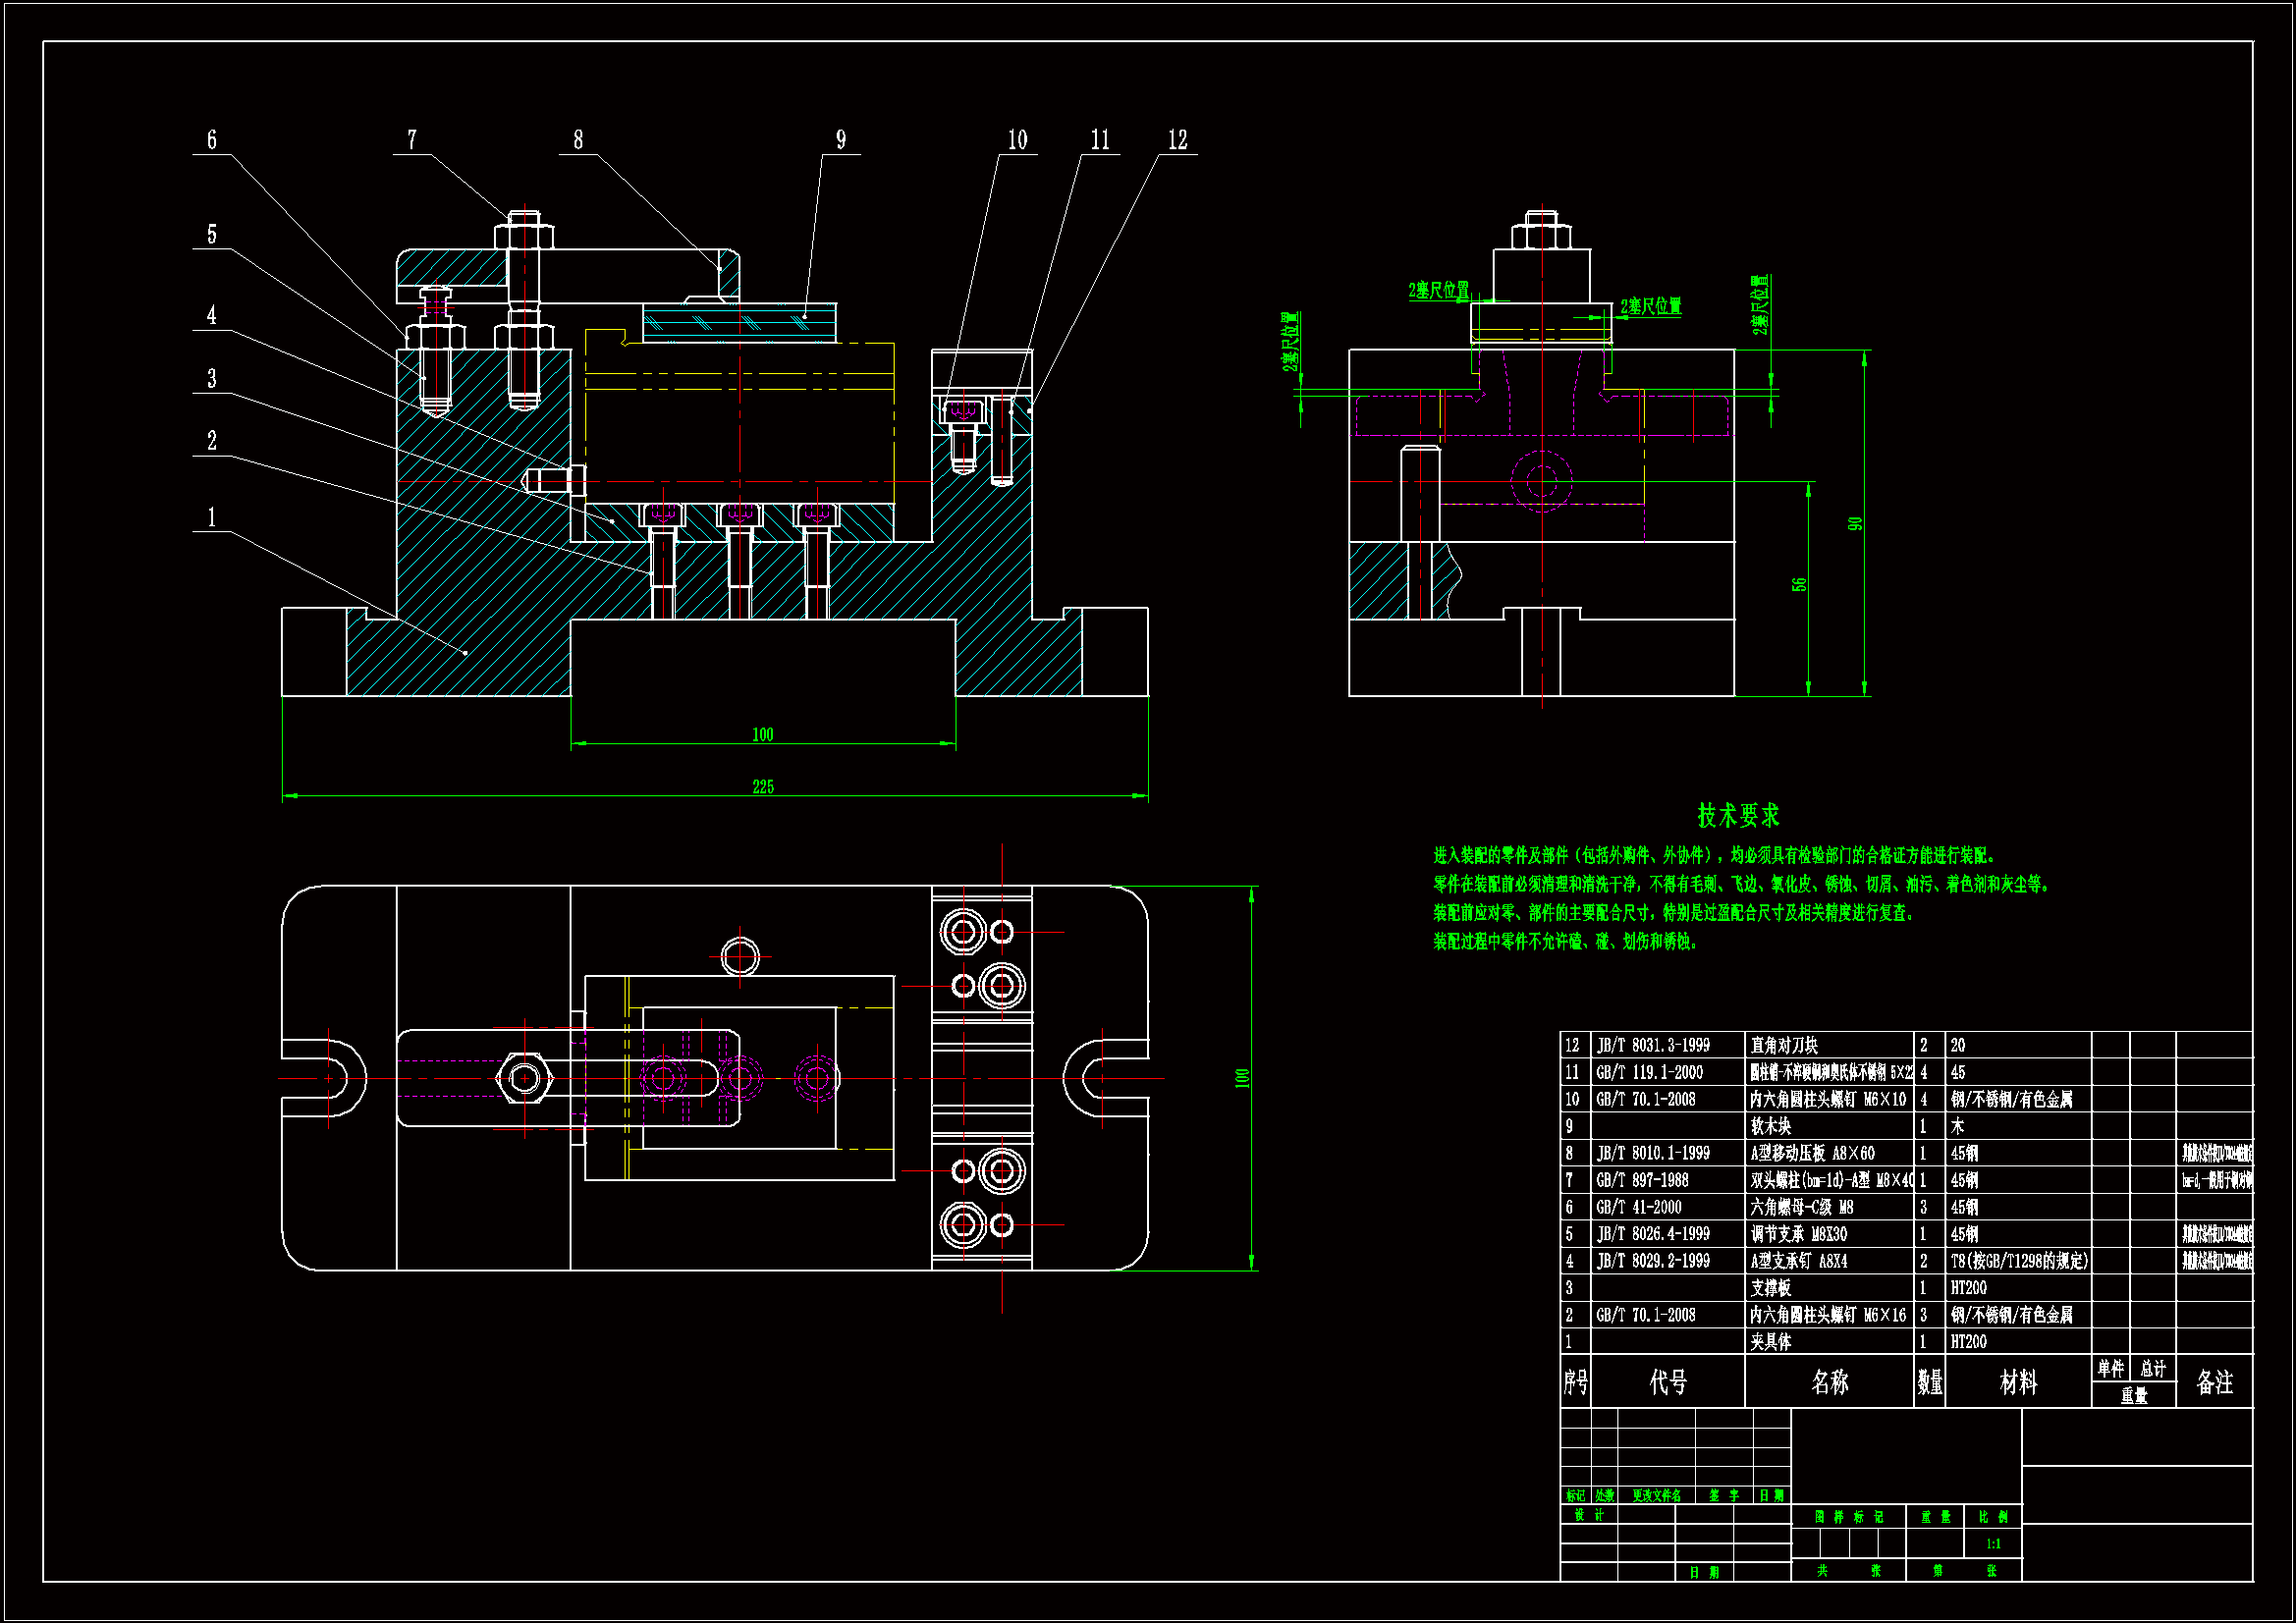Select the 直角对刀块 parts list entry

click(1783, 1045)
